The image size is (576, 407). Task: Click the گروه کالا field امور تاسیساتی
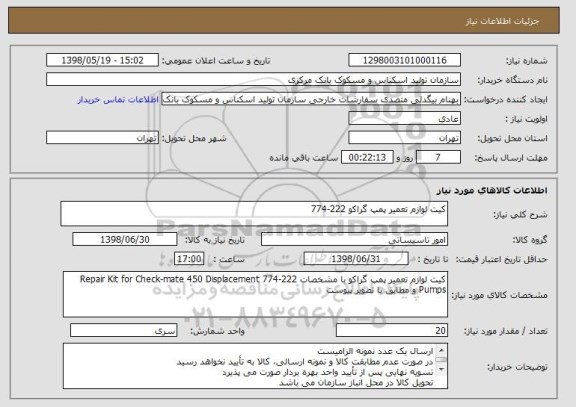tap(354, 240)
